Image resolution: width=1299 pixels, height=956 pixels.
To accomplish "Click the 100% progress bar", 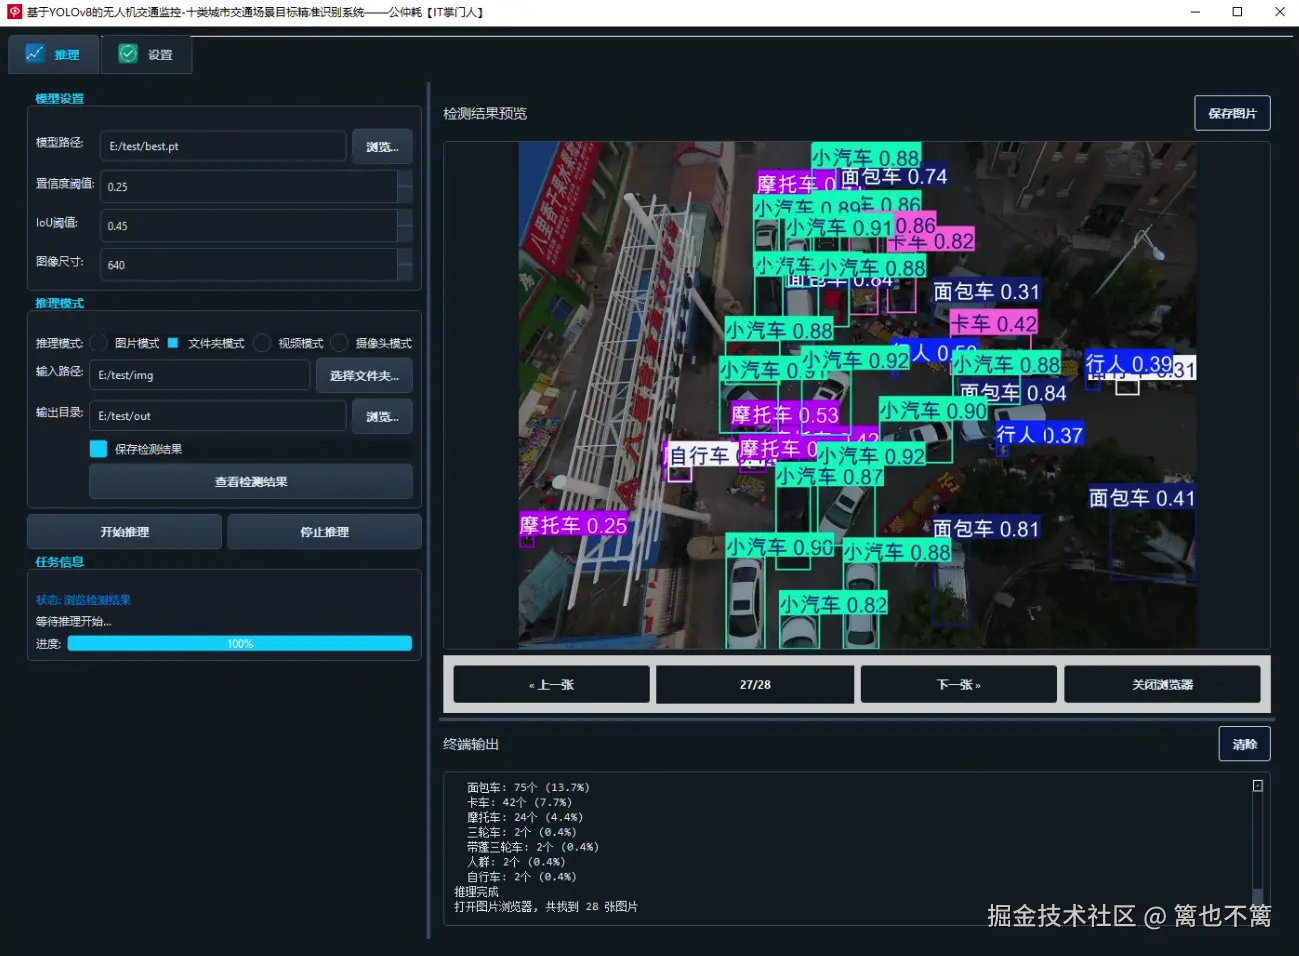I will [x=240, y=644].
